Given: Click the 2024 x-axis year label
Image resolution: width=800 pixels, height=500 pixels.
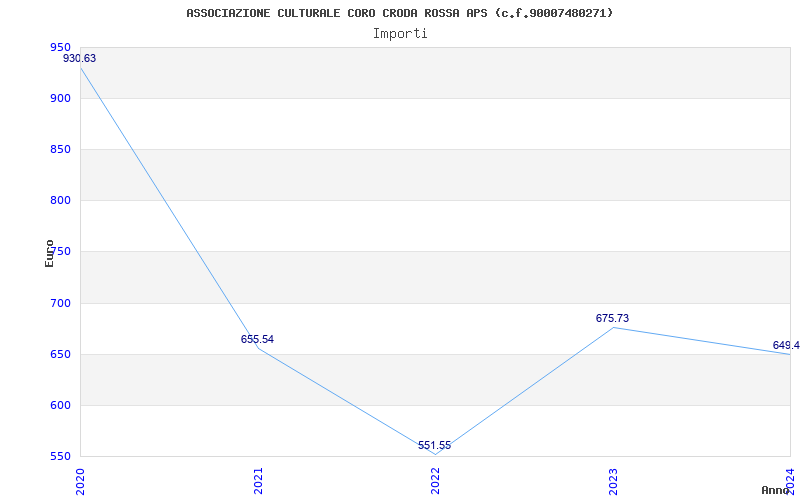Looking at the screenshot, I should click(790, 481).
